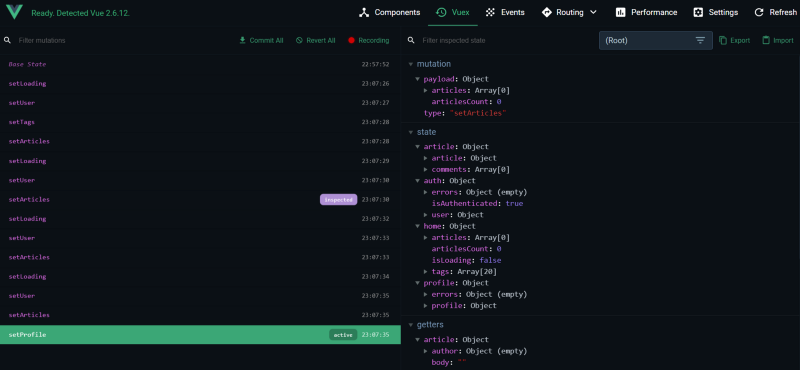The width and height of the screenshot is (800, 370).
Task: Select setArticles mutation at 23:07:33
Action: pos(200,257)
